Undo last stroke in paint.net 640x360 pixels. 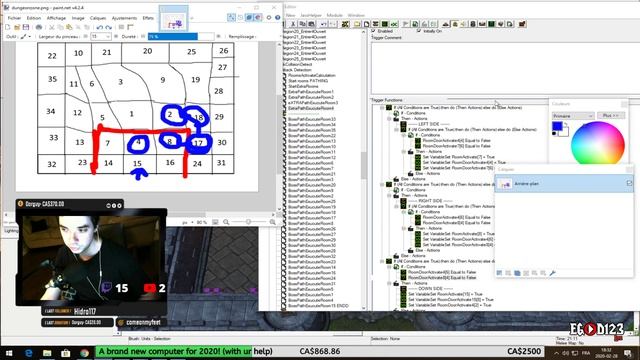pos(100,27)
